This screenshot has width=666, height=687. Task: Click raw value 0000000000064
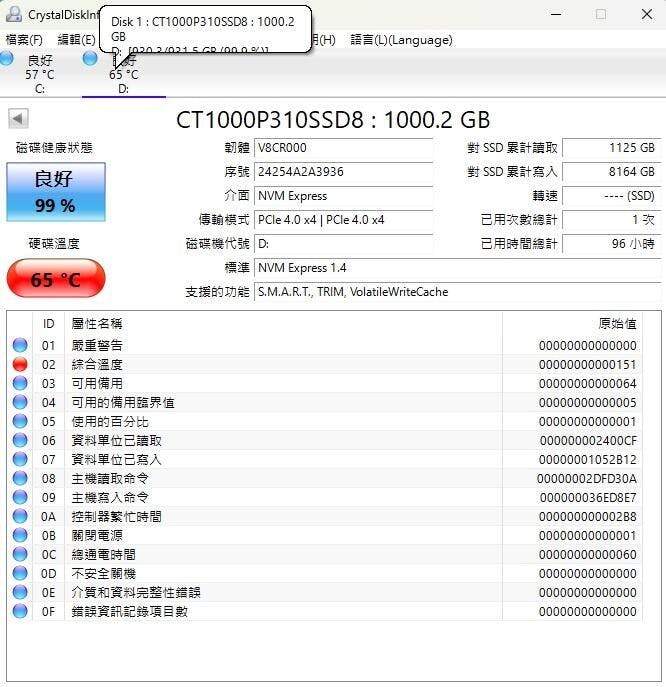[x=588, y=383]
